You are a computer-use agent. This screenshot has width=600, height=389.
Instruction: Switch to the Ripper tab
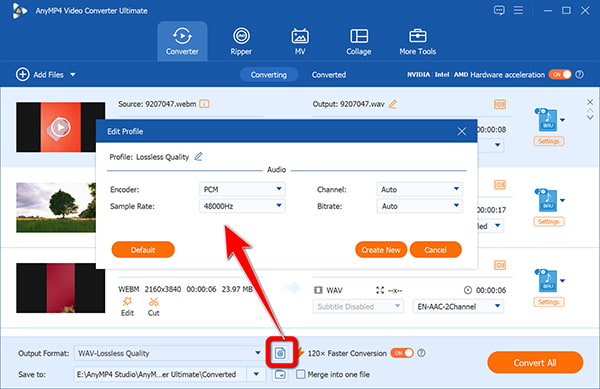[x=241, y=41]
